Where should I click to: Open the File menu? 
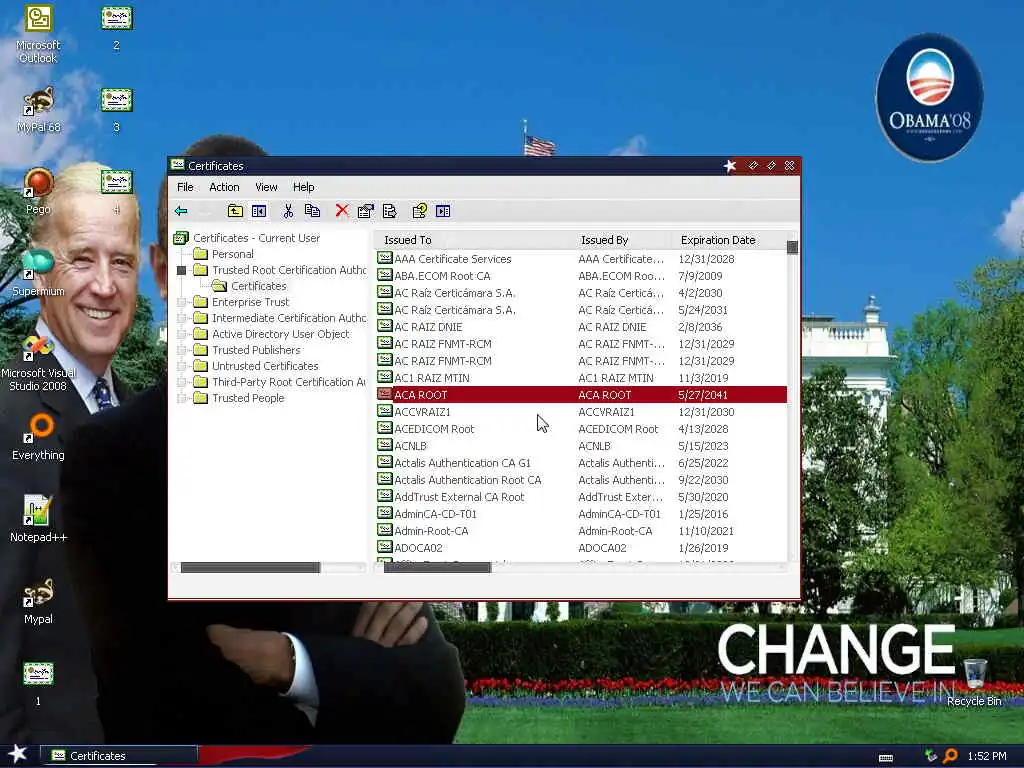click(x=185, y=187)
